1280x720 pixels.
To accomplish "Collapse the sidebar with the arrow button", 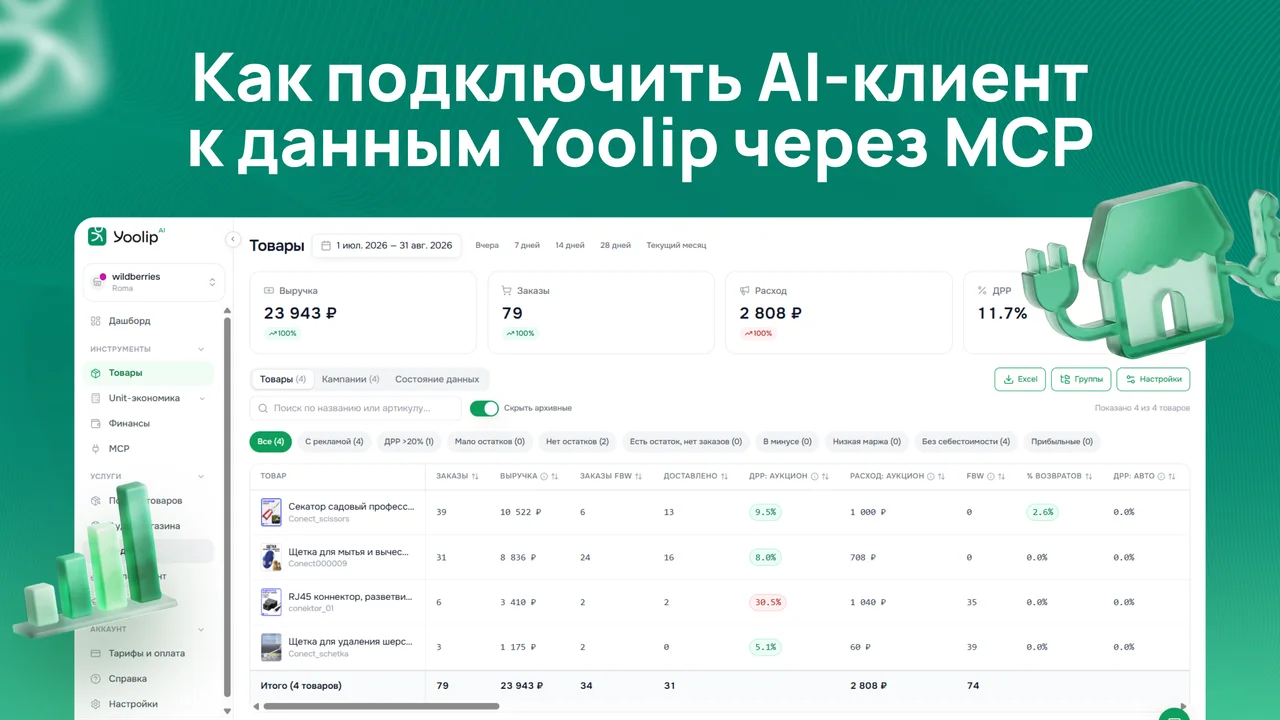I will point(233,239).
